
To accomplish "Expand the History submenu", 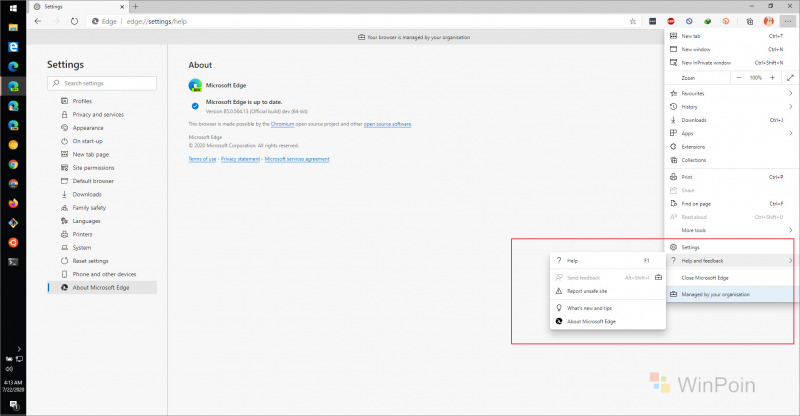I will tap(731, 107).
